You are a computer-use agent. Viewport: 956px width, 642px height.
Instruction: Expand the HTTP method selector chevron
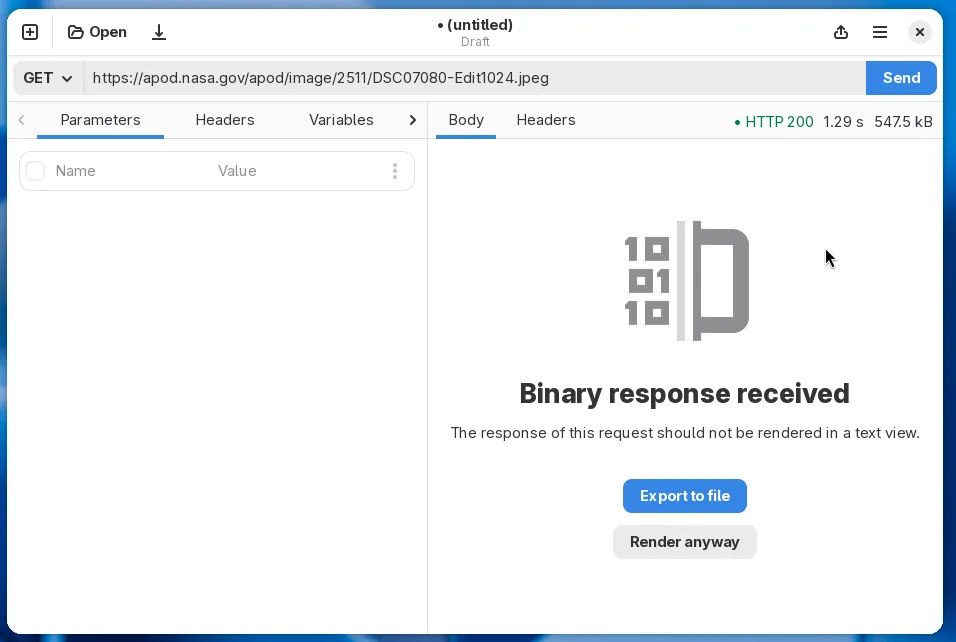(67, 78)
